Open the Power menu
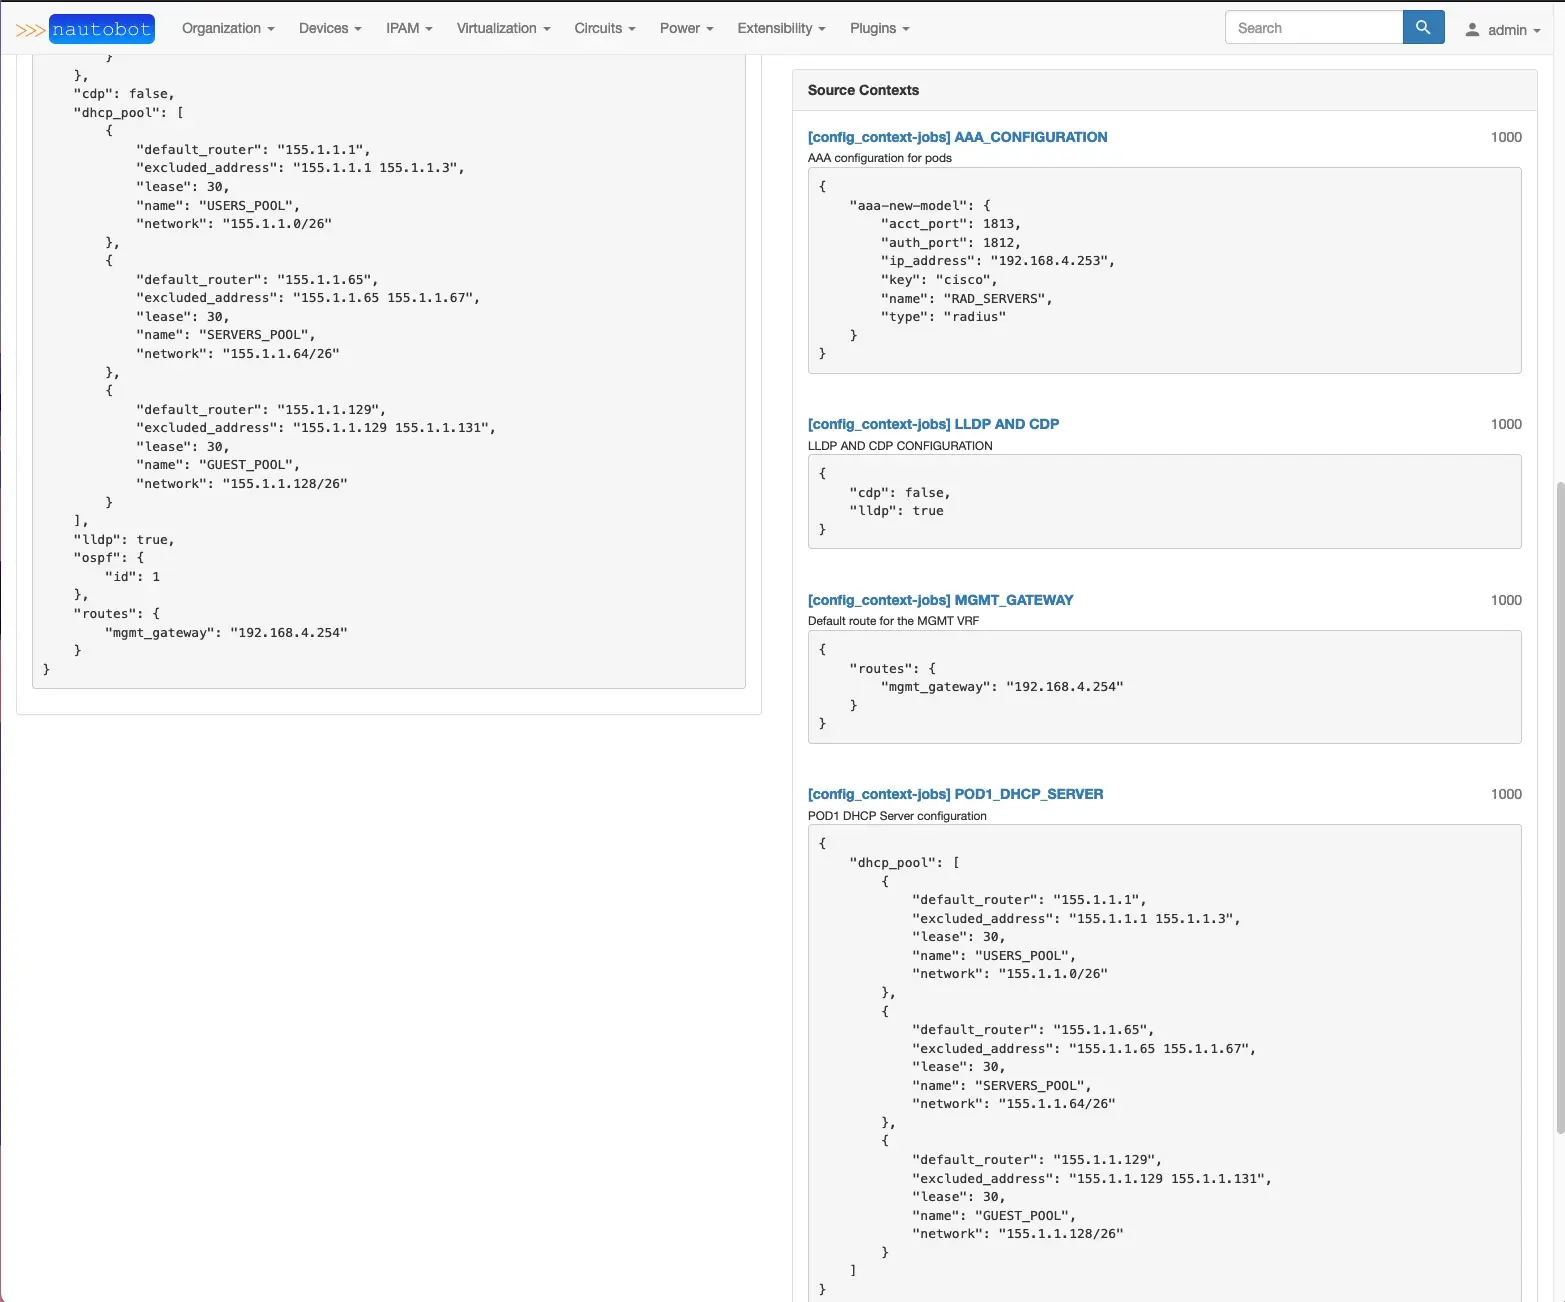The height and width of the screenshot is (1302, 1565). [x=686, y=28]
